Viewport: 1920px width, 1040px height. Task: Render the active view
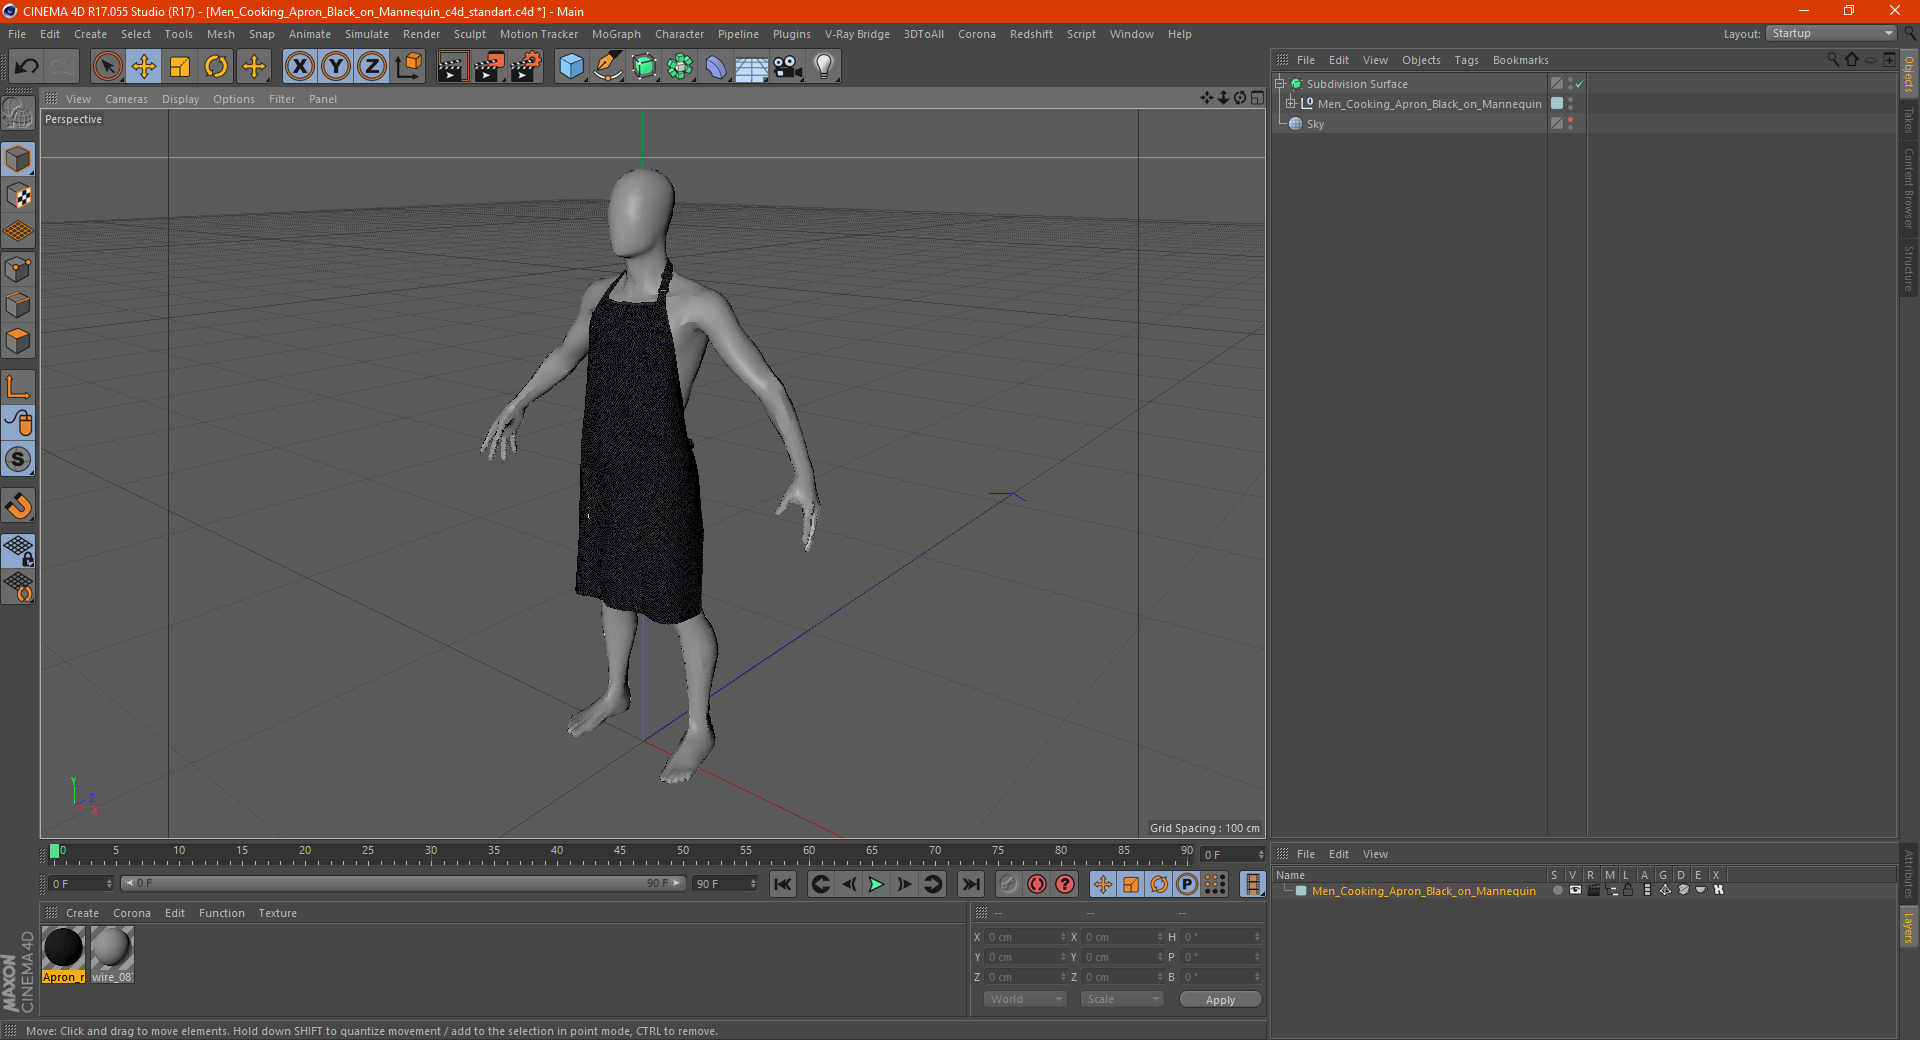coord(452,67)
